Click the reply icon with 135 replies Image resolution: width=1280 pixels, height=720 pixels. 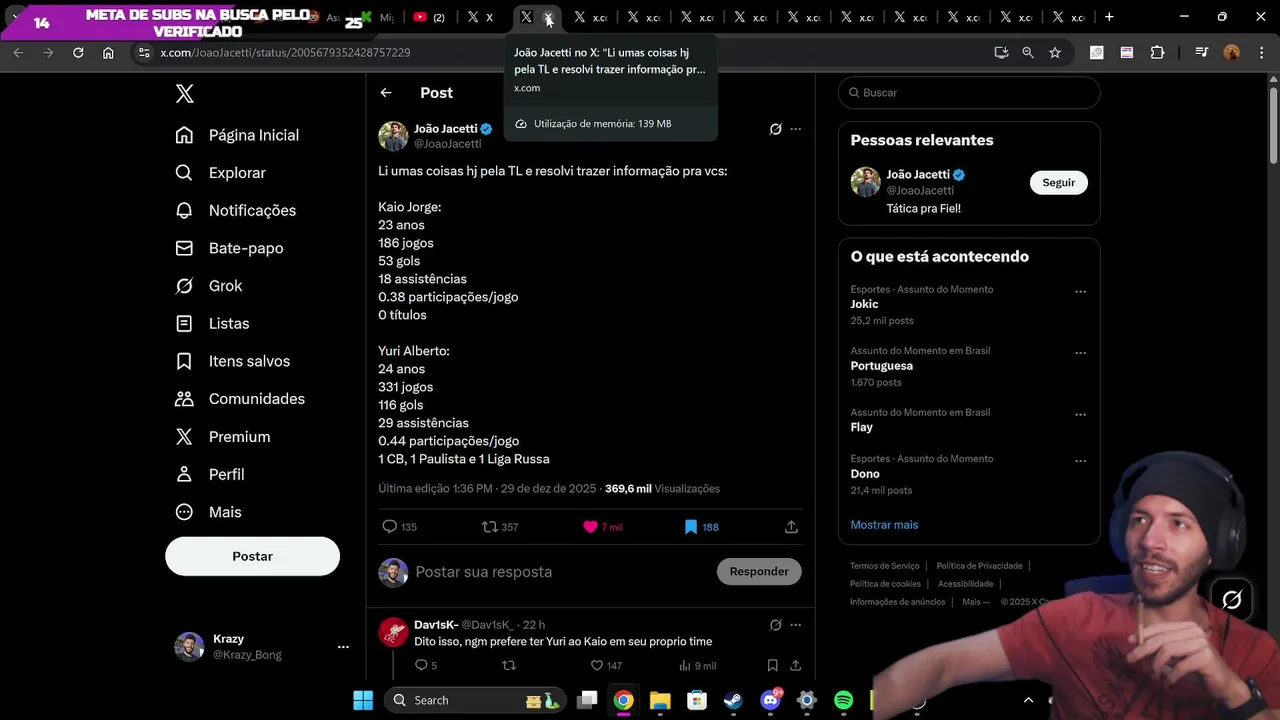click(x=399, y=527)
